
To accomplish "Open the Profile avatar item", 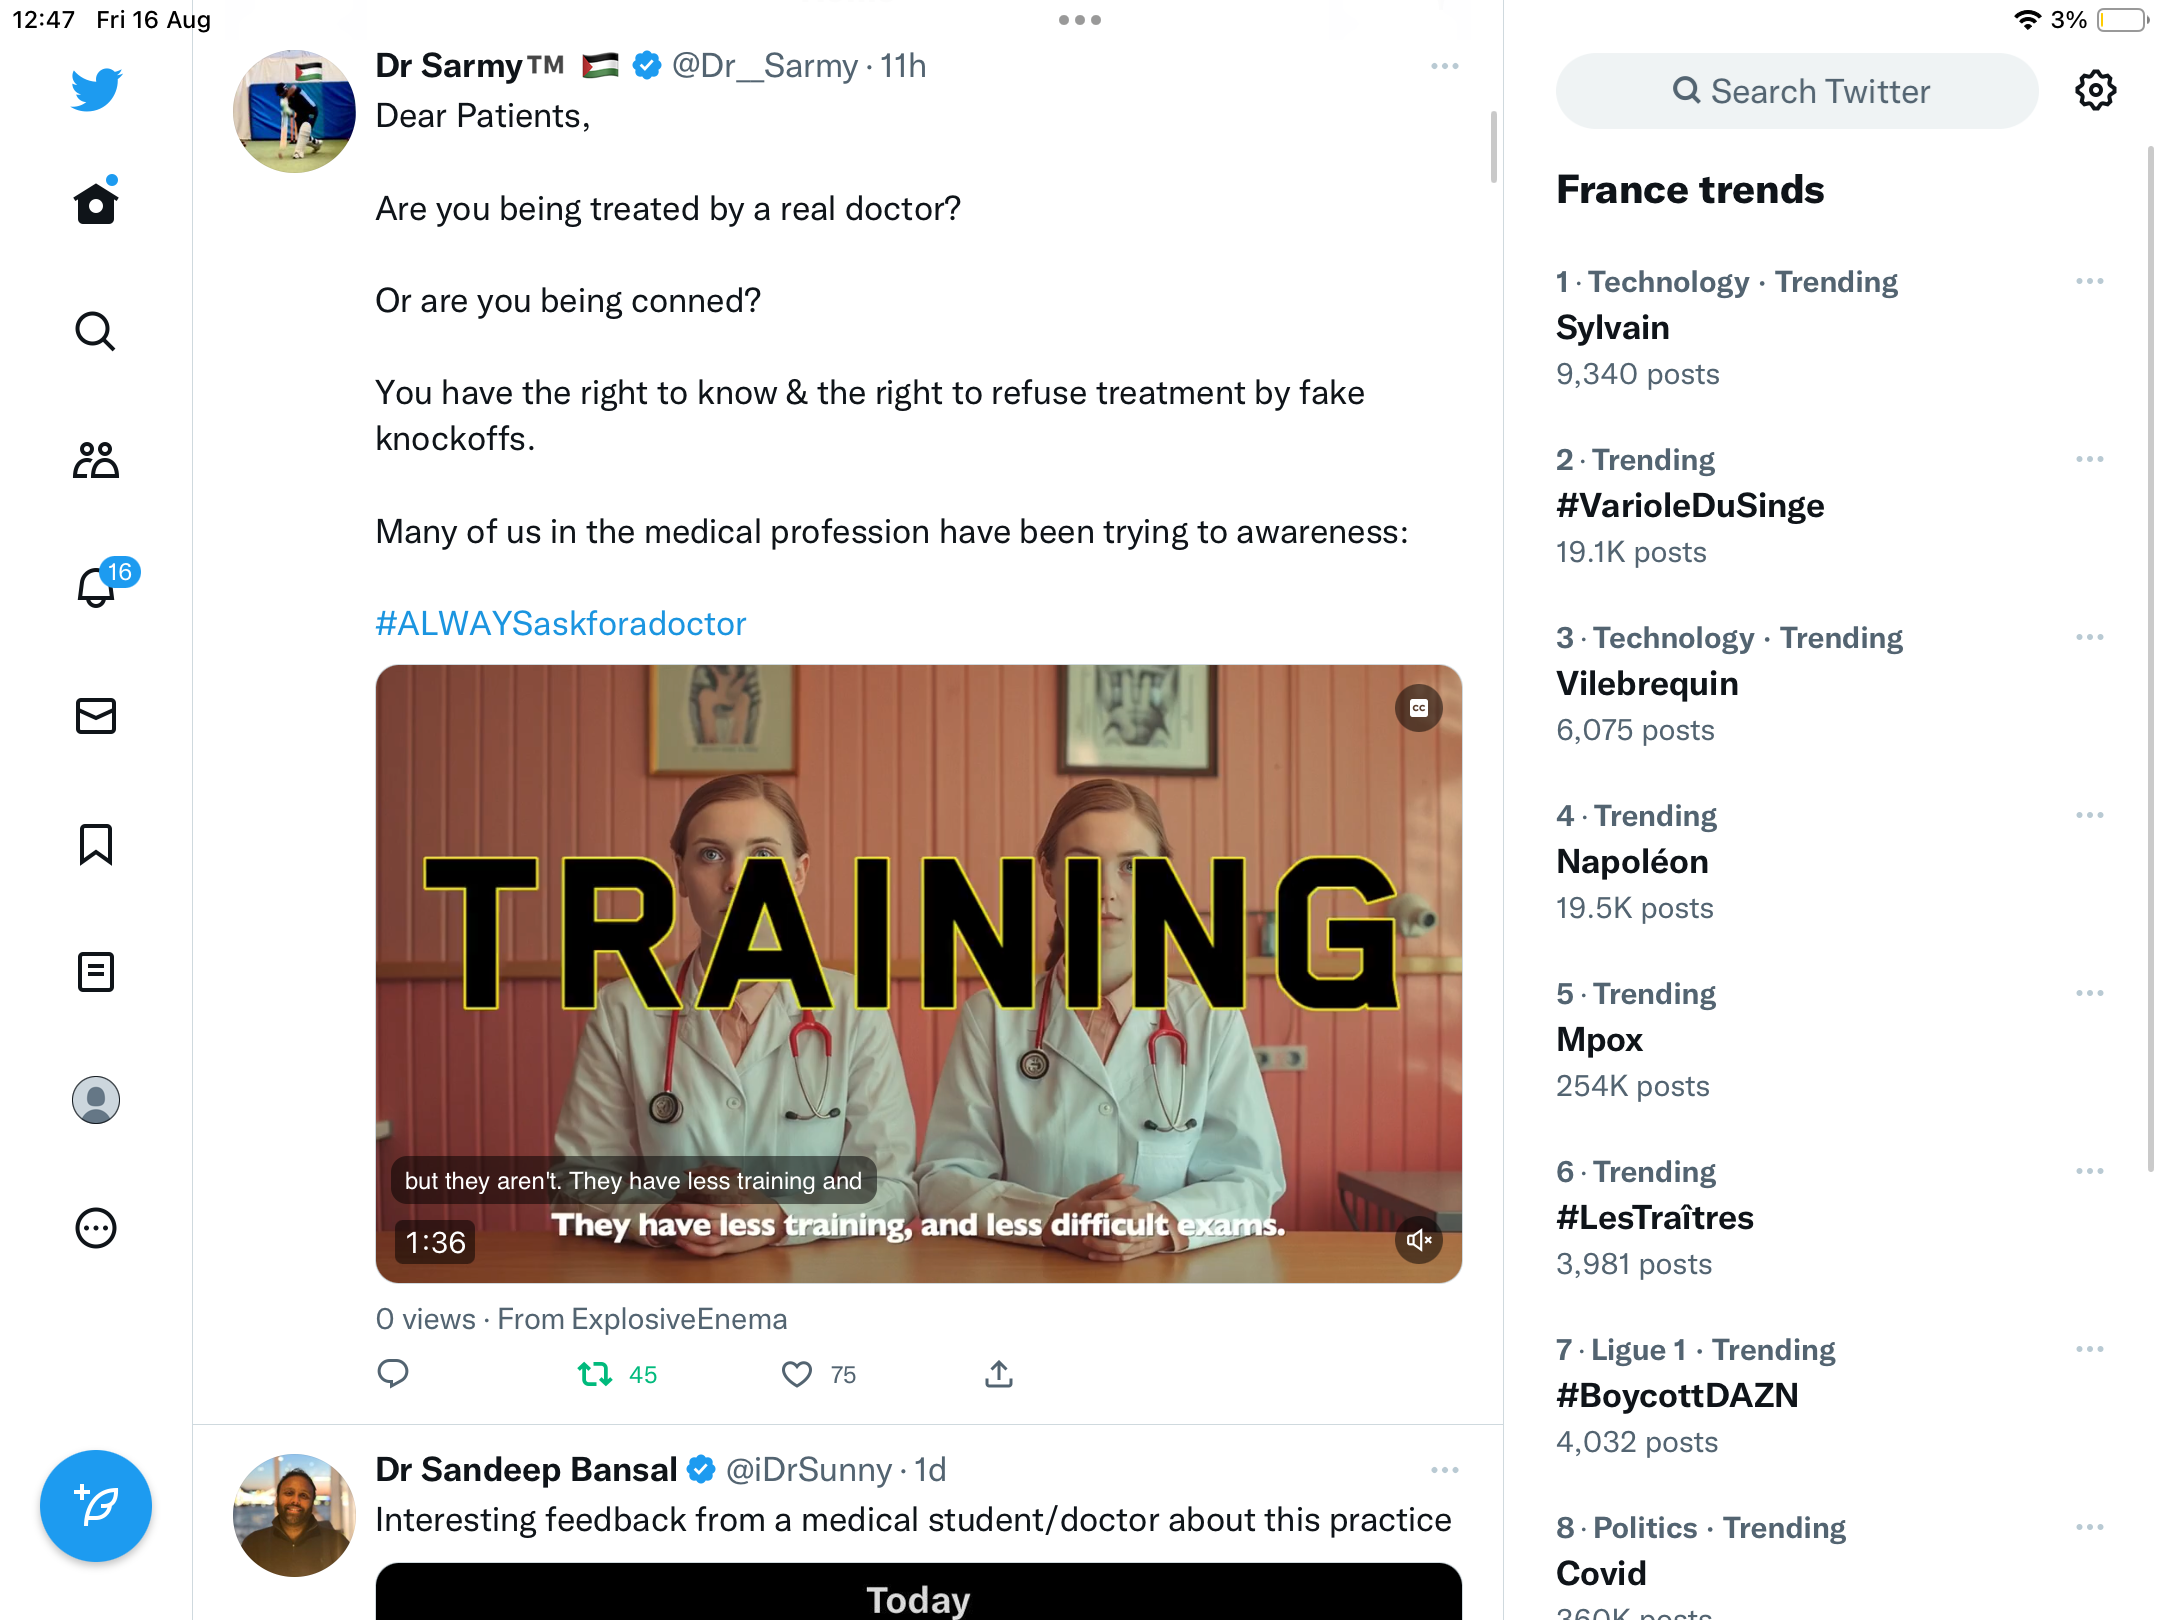I will 96,1100.
